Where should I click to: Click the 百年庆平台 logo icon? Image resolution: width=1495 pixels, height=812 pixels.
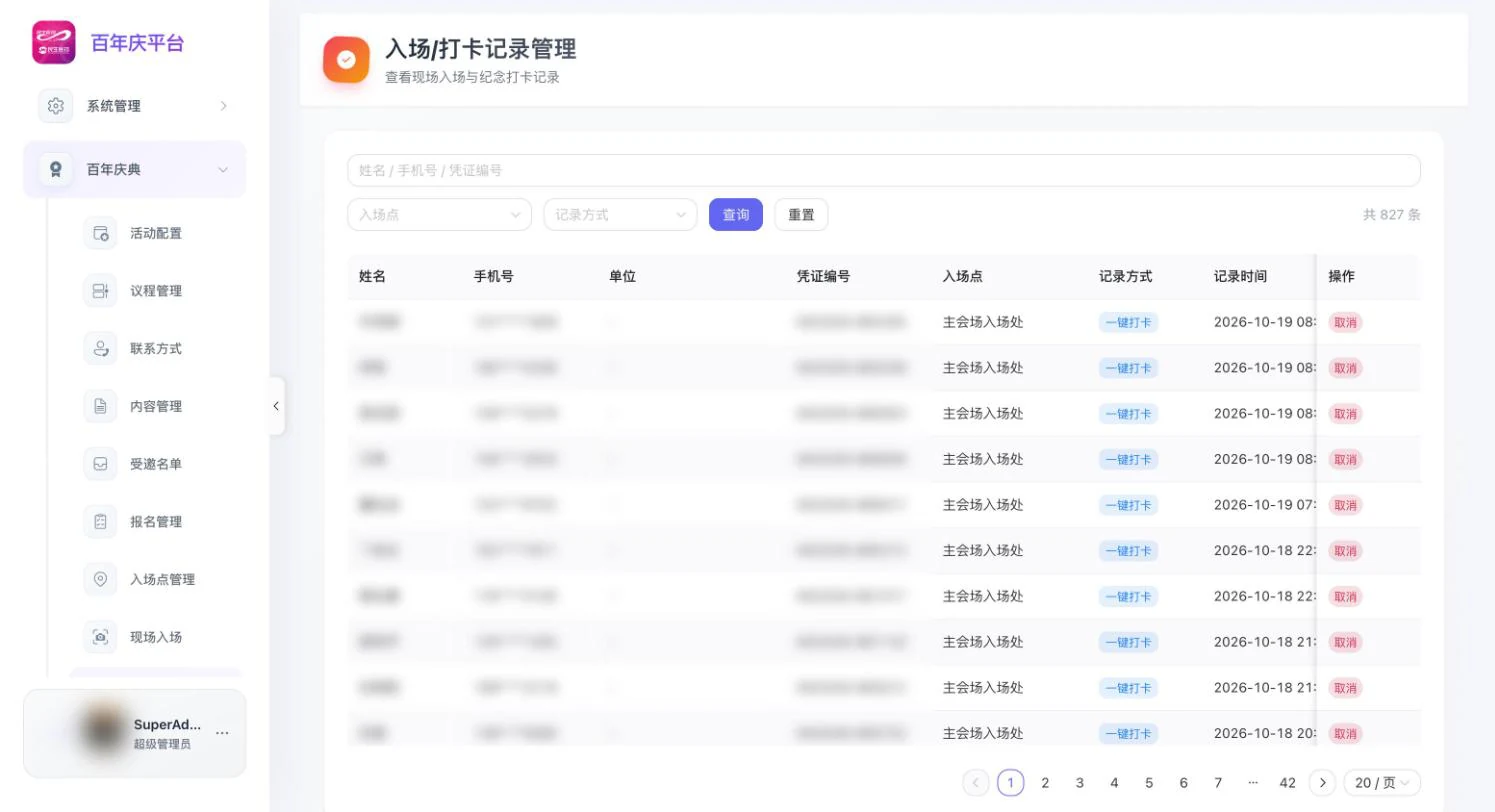pos(54,43)
